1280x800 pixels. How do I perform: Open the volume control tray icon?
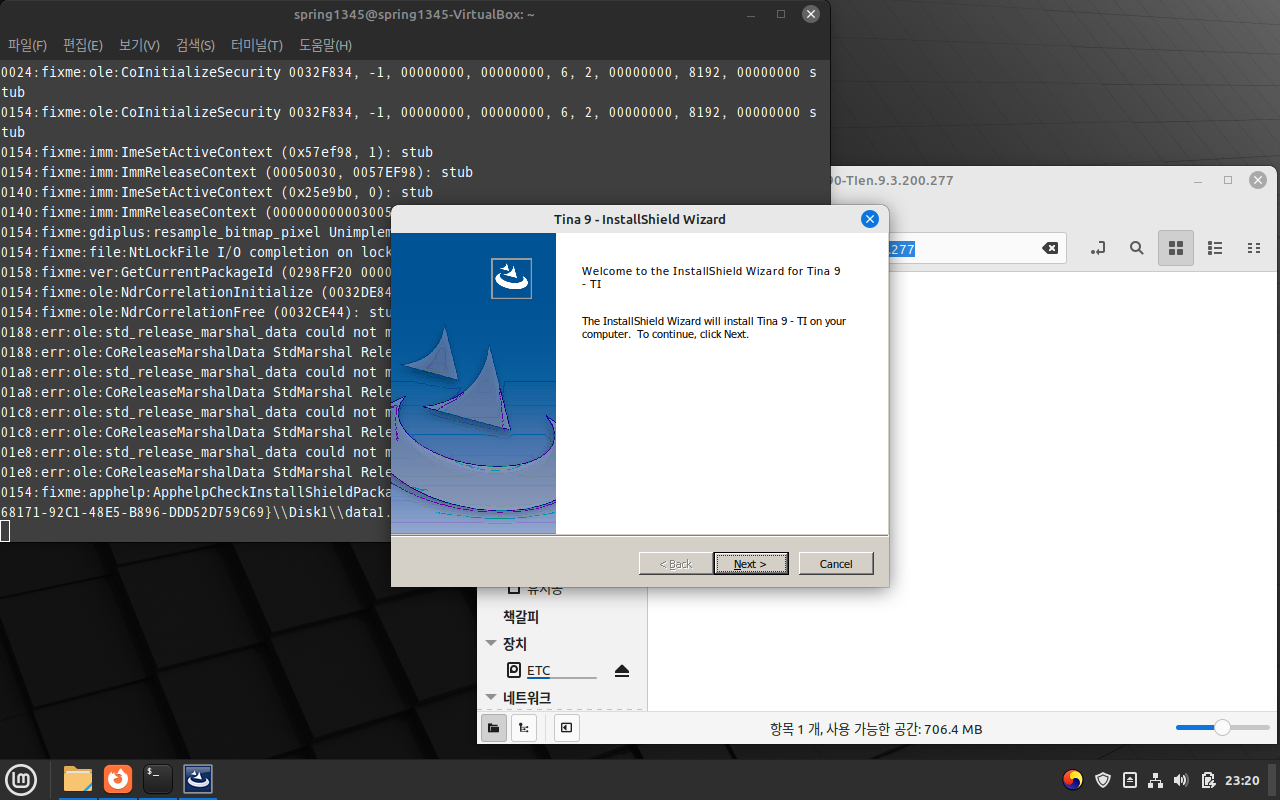pyautogui.click(x=1181, y=780)
